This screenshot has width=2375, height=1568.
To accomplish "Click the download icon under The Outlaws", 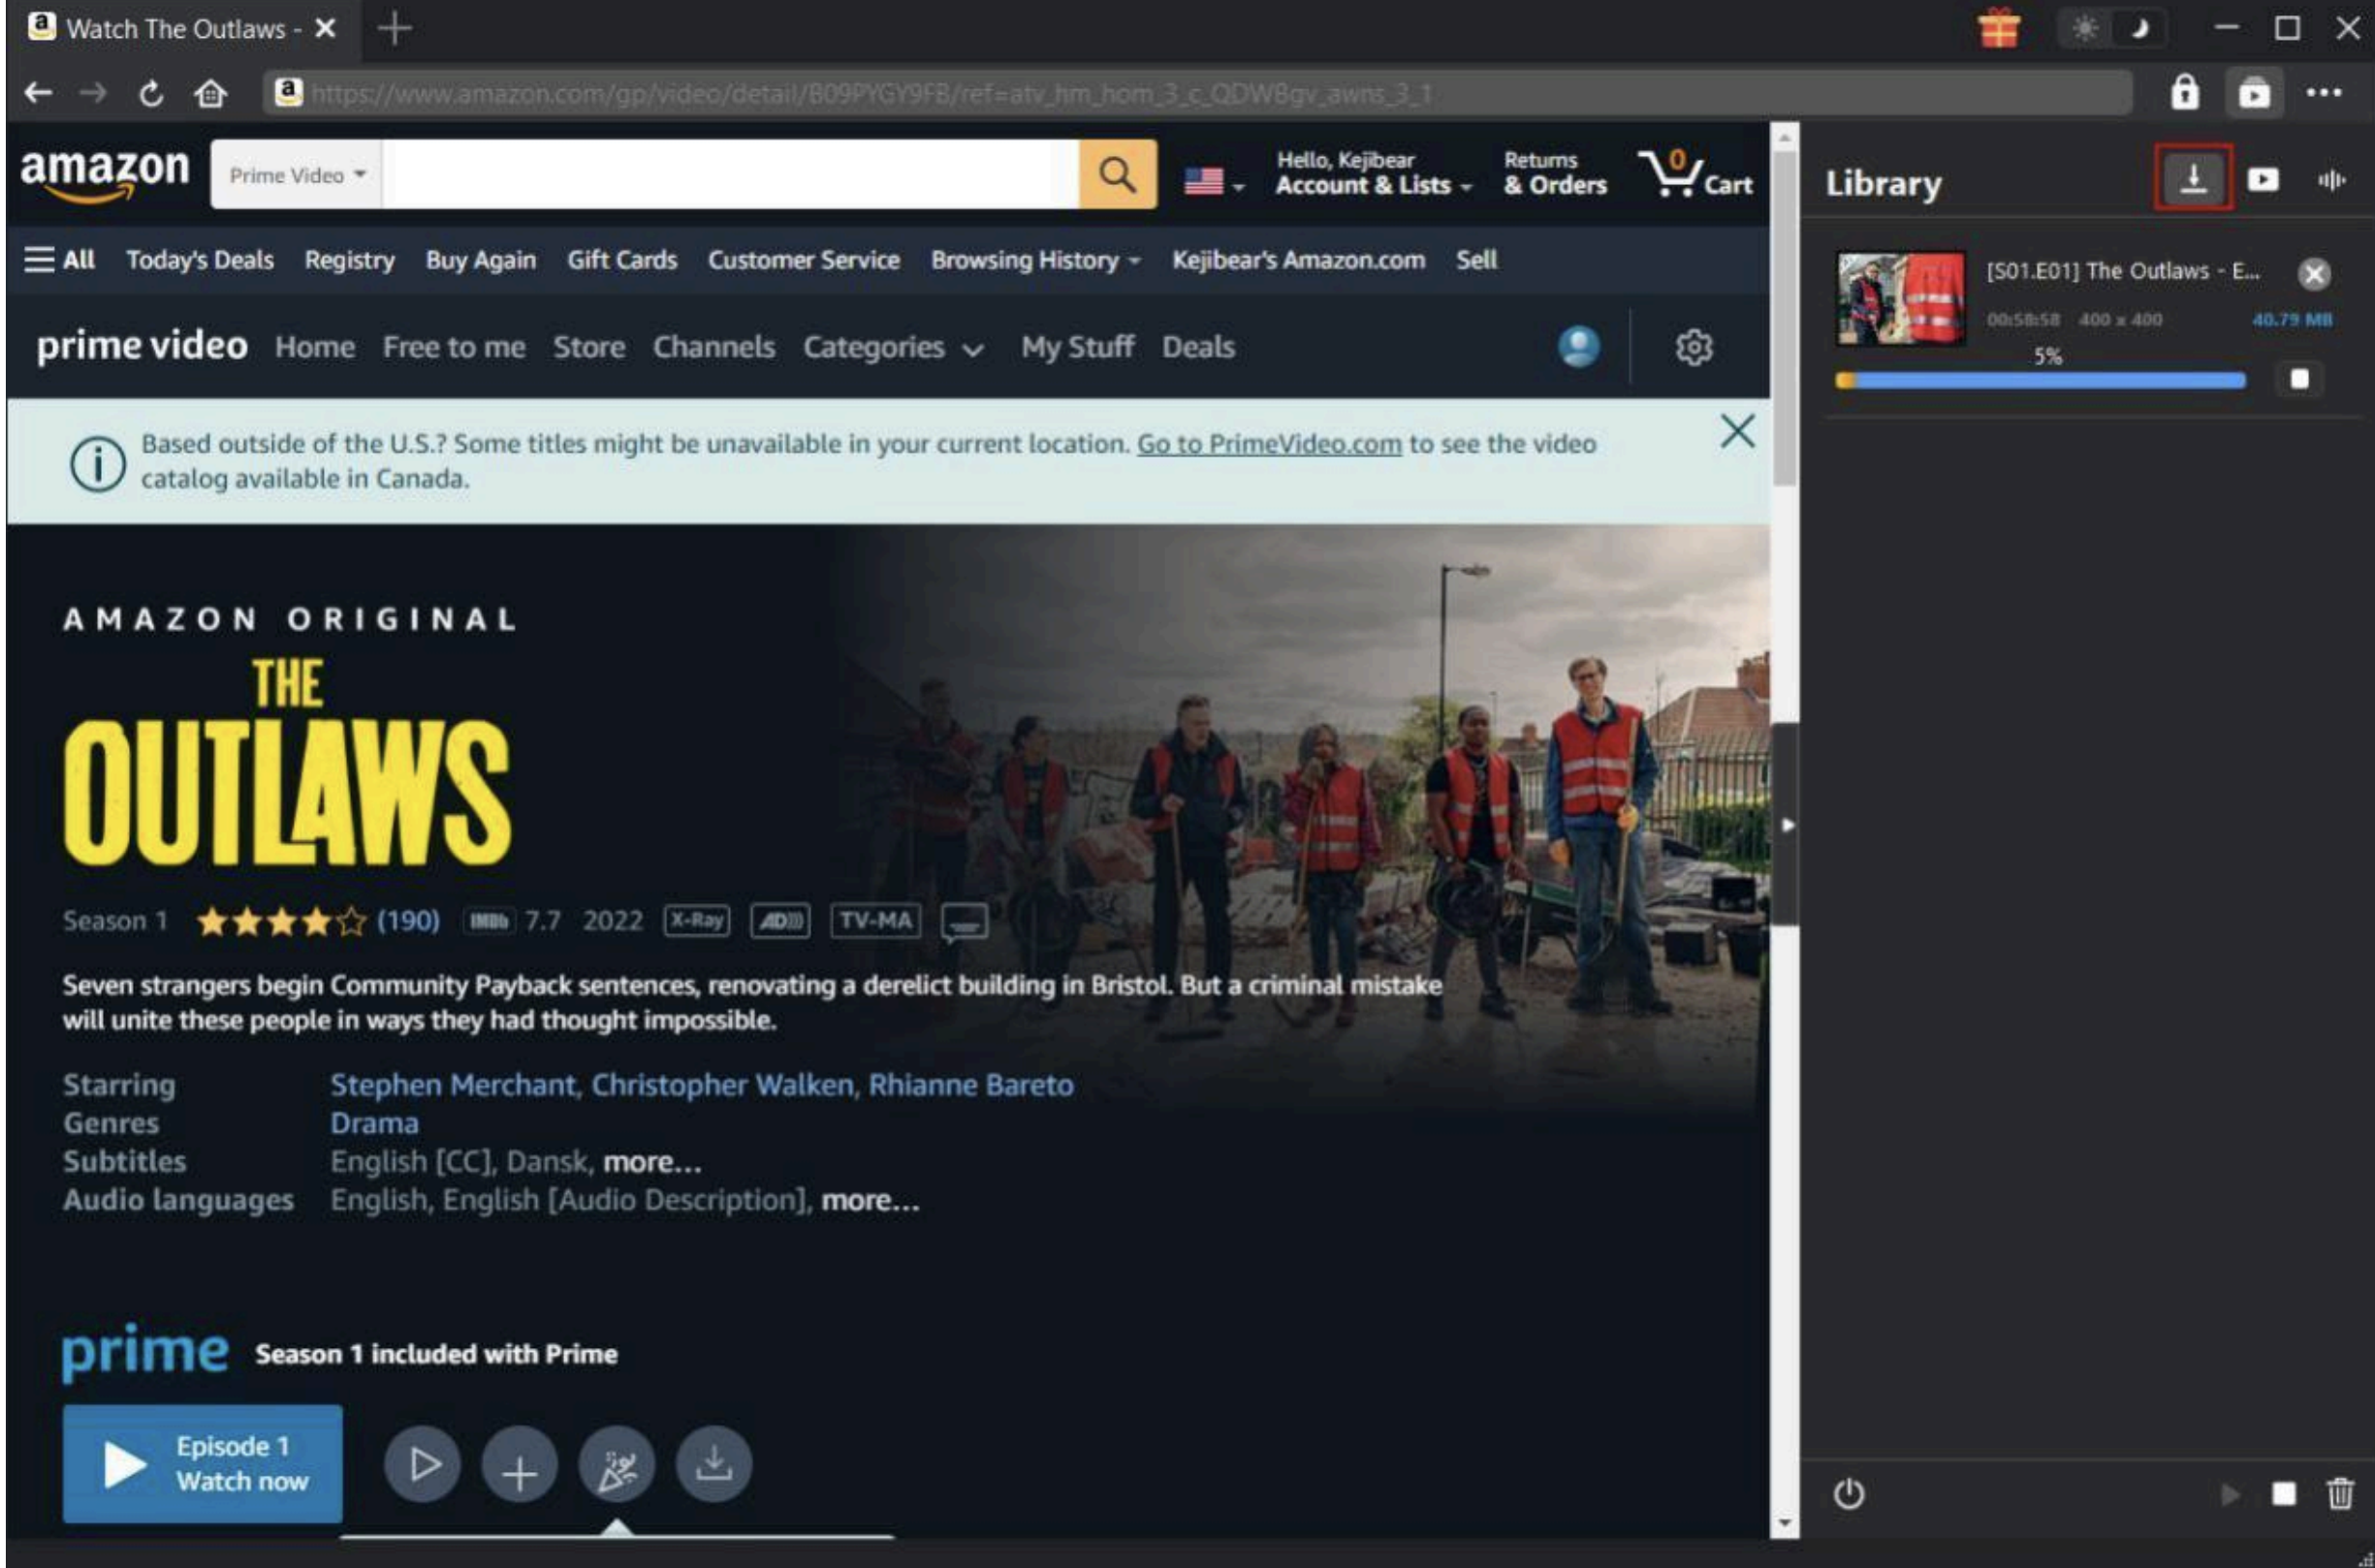I will [x=713, y=1465].
